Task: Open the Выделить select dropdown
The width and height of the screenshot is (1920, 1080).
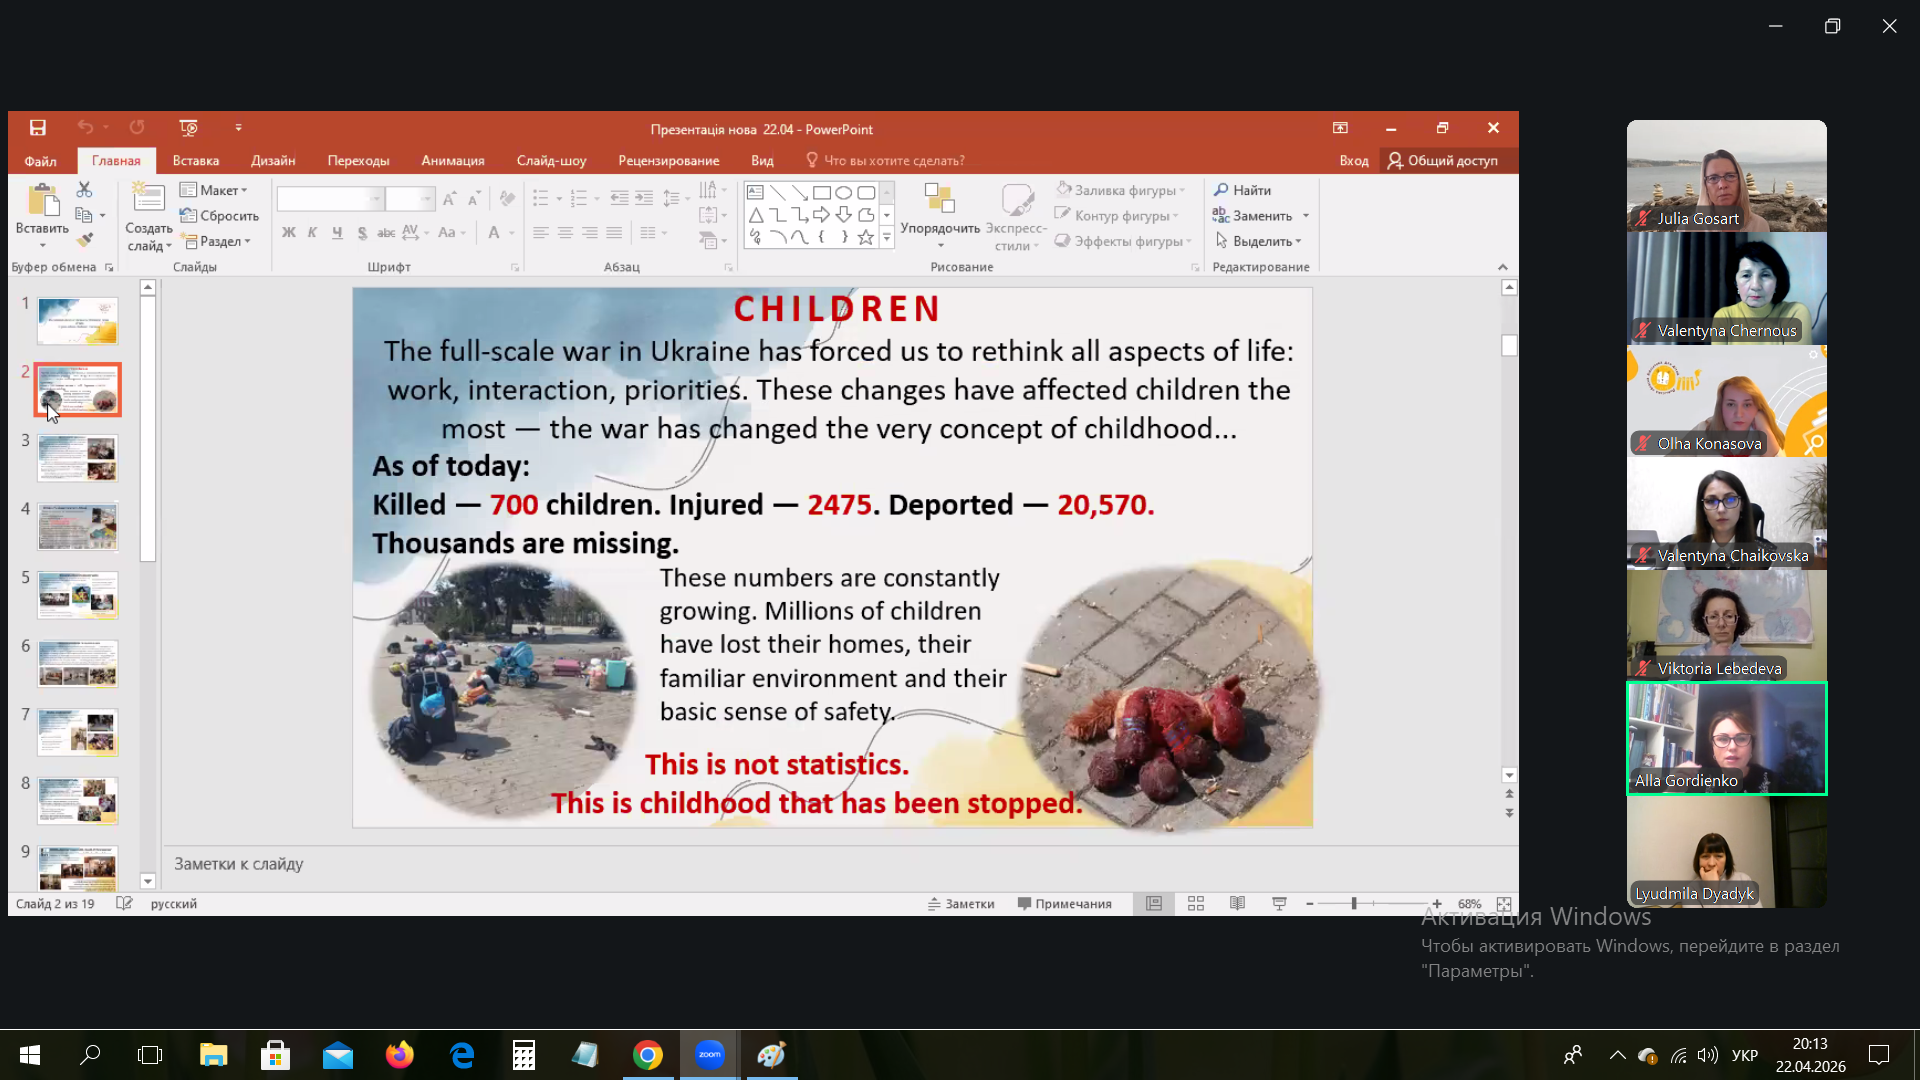Action: point(1258,241)
